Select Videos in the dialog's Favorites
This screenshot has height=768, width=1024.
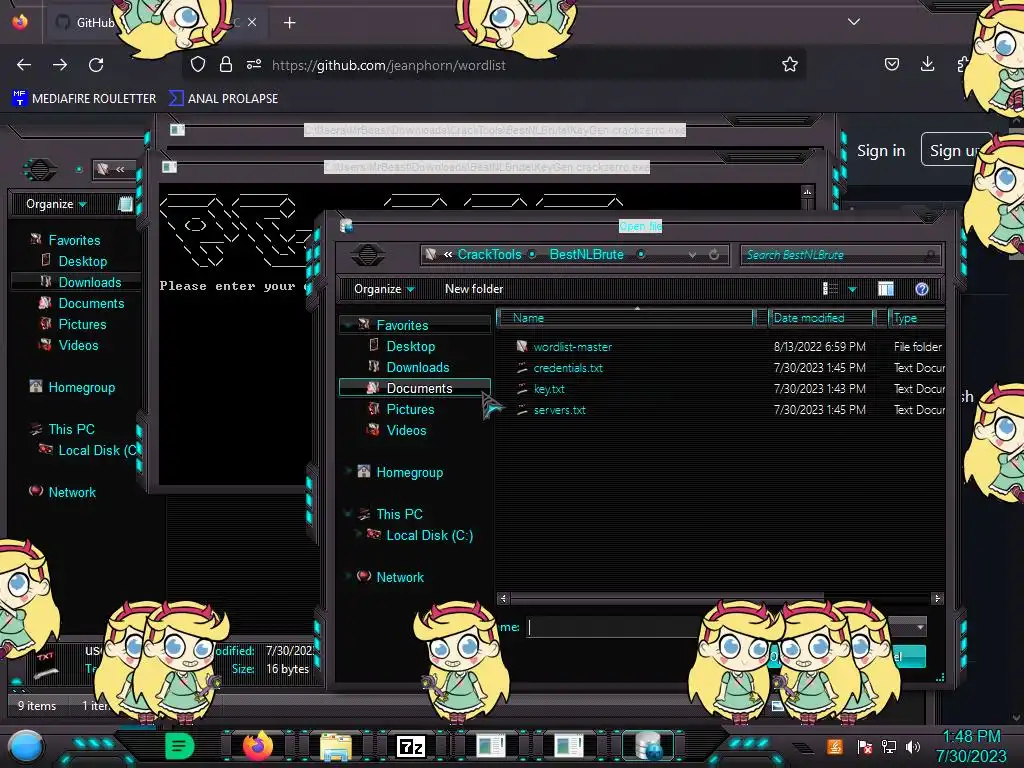pyautogui.click(x=406, y=430)
